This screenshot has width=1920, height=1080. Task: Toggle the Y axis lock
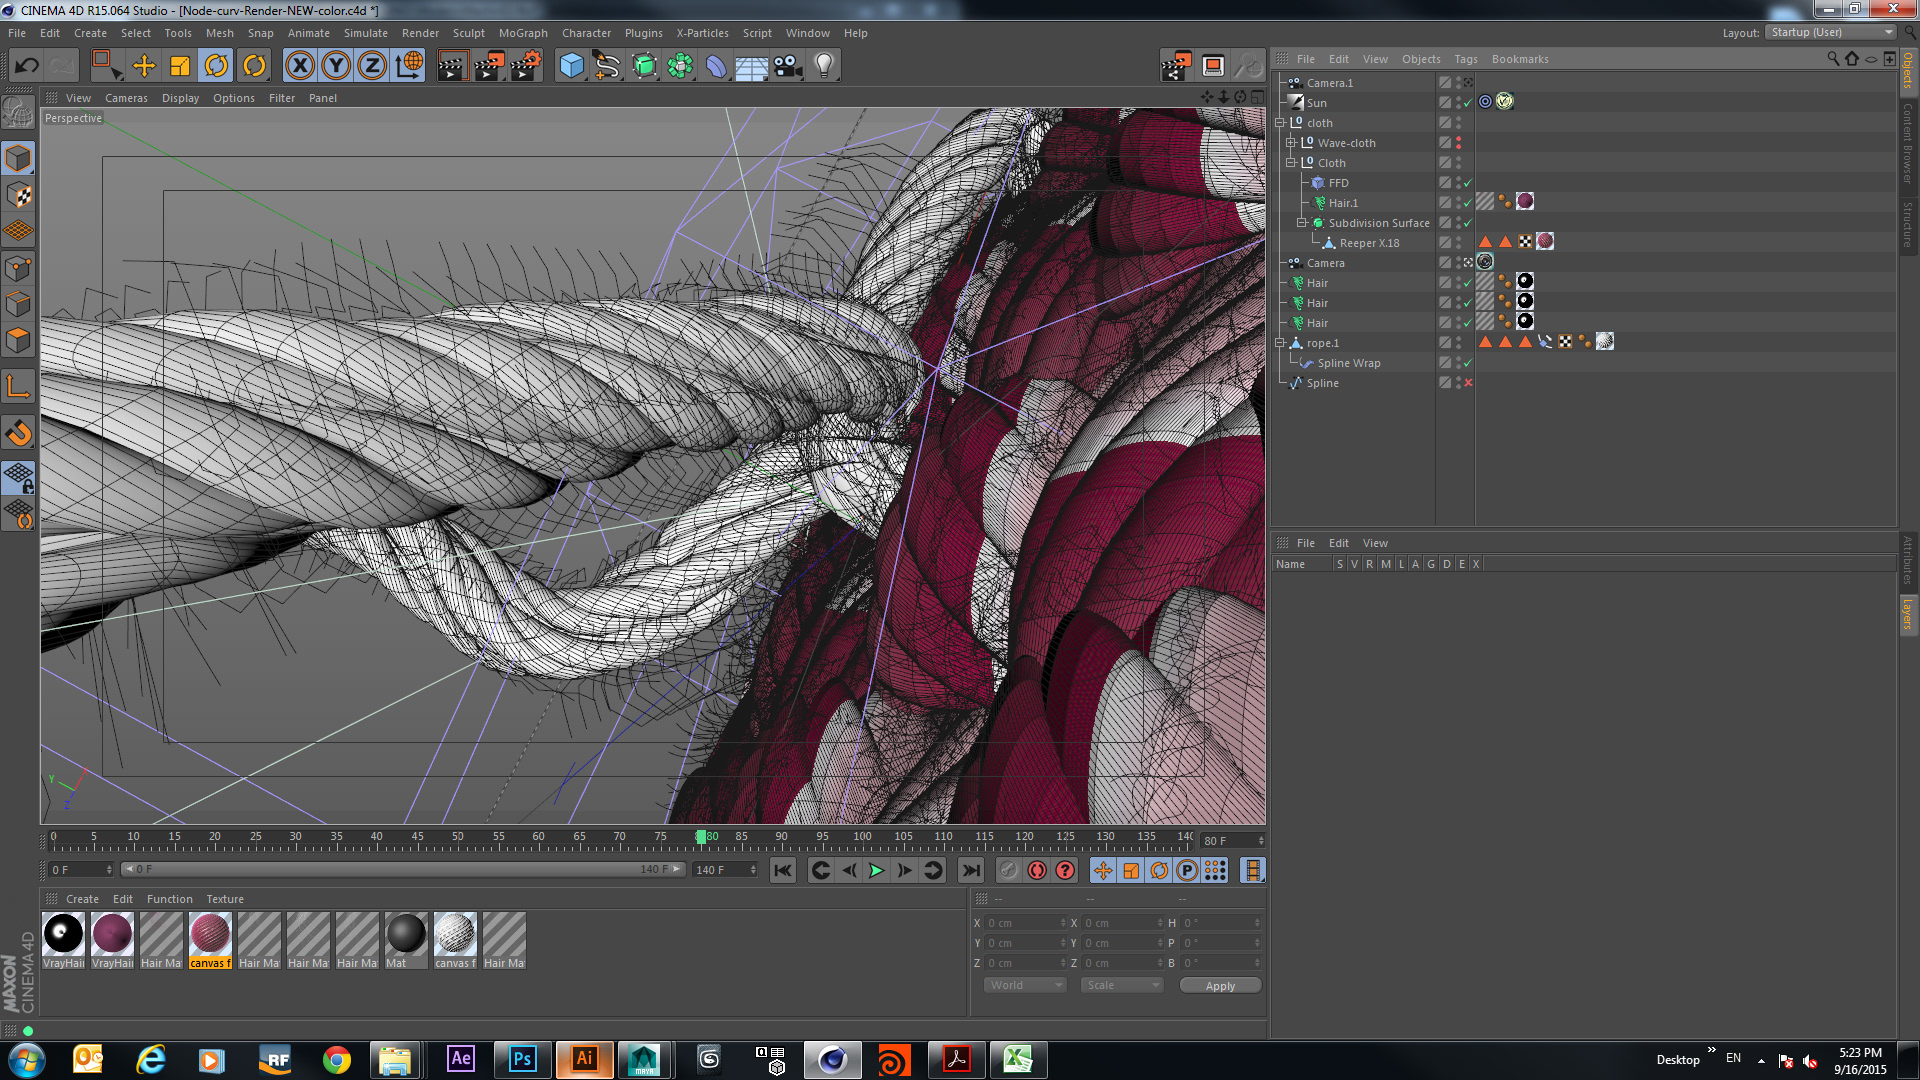coord(336,66)
